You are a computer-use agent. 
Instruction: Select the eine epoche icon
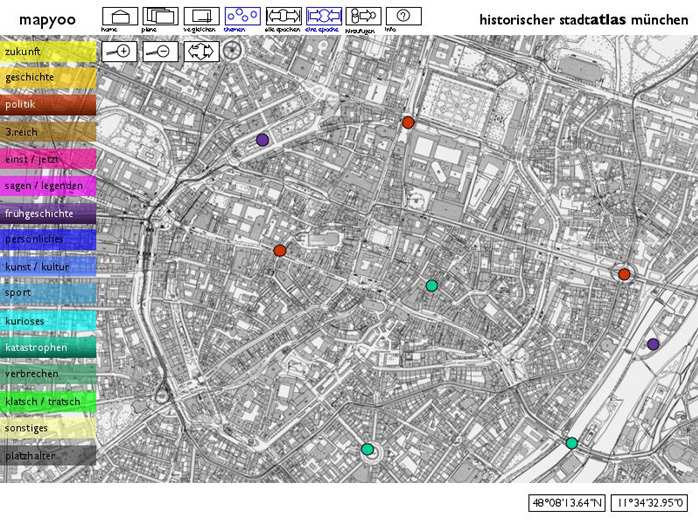[x=323, y=16]
